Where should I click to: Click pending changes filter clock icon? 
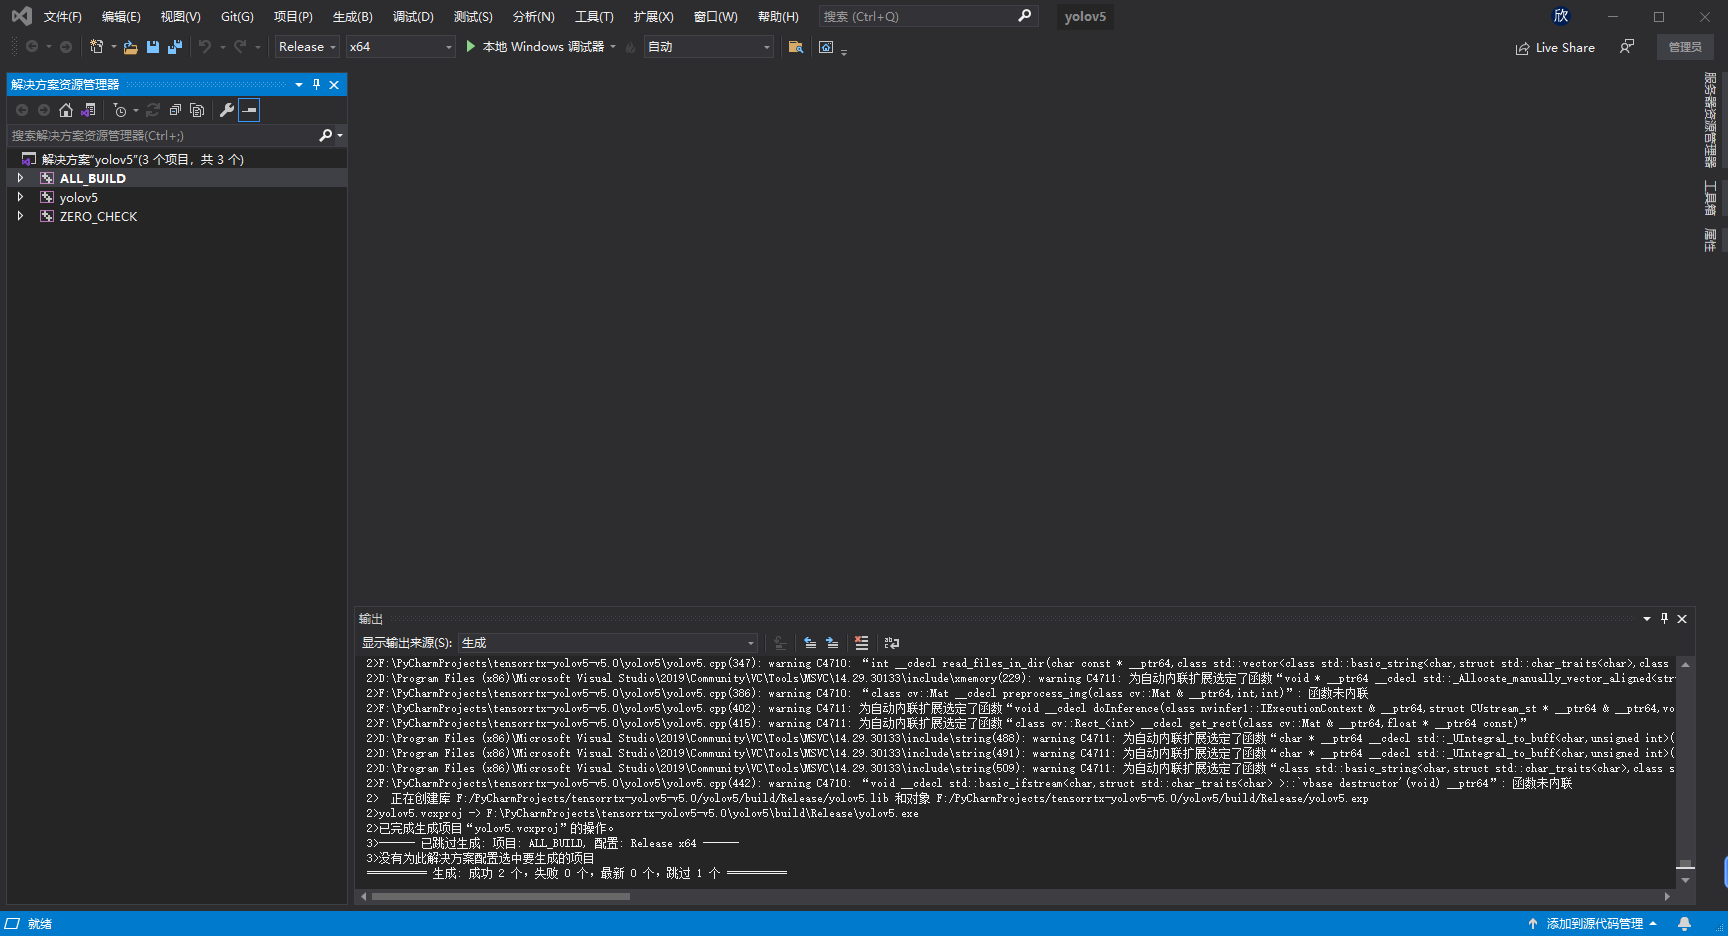click(120, 110)
